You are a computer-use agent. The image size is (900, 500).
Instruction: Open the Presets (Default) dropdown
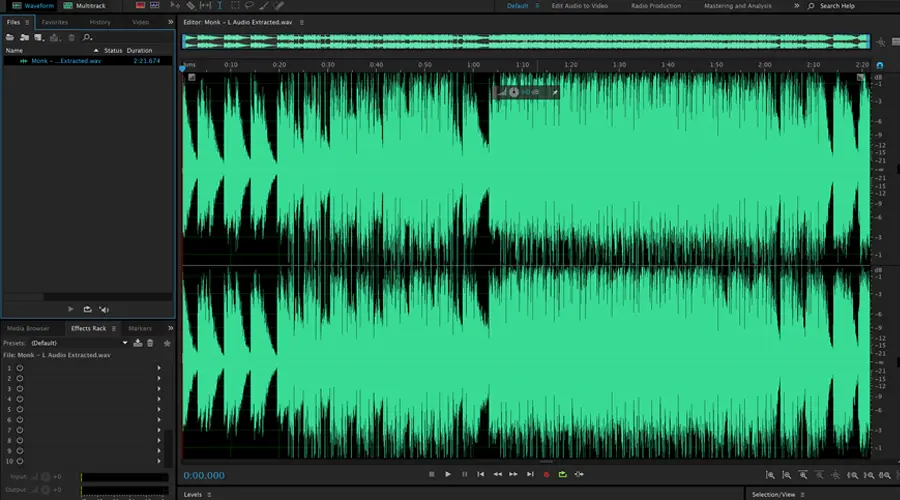click(x=79, y=343)
